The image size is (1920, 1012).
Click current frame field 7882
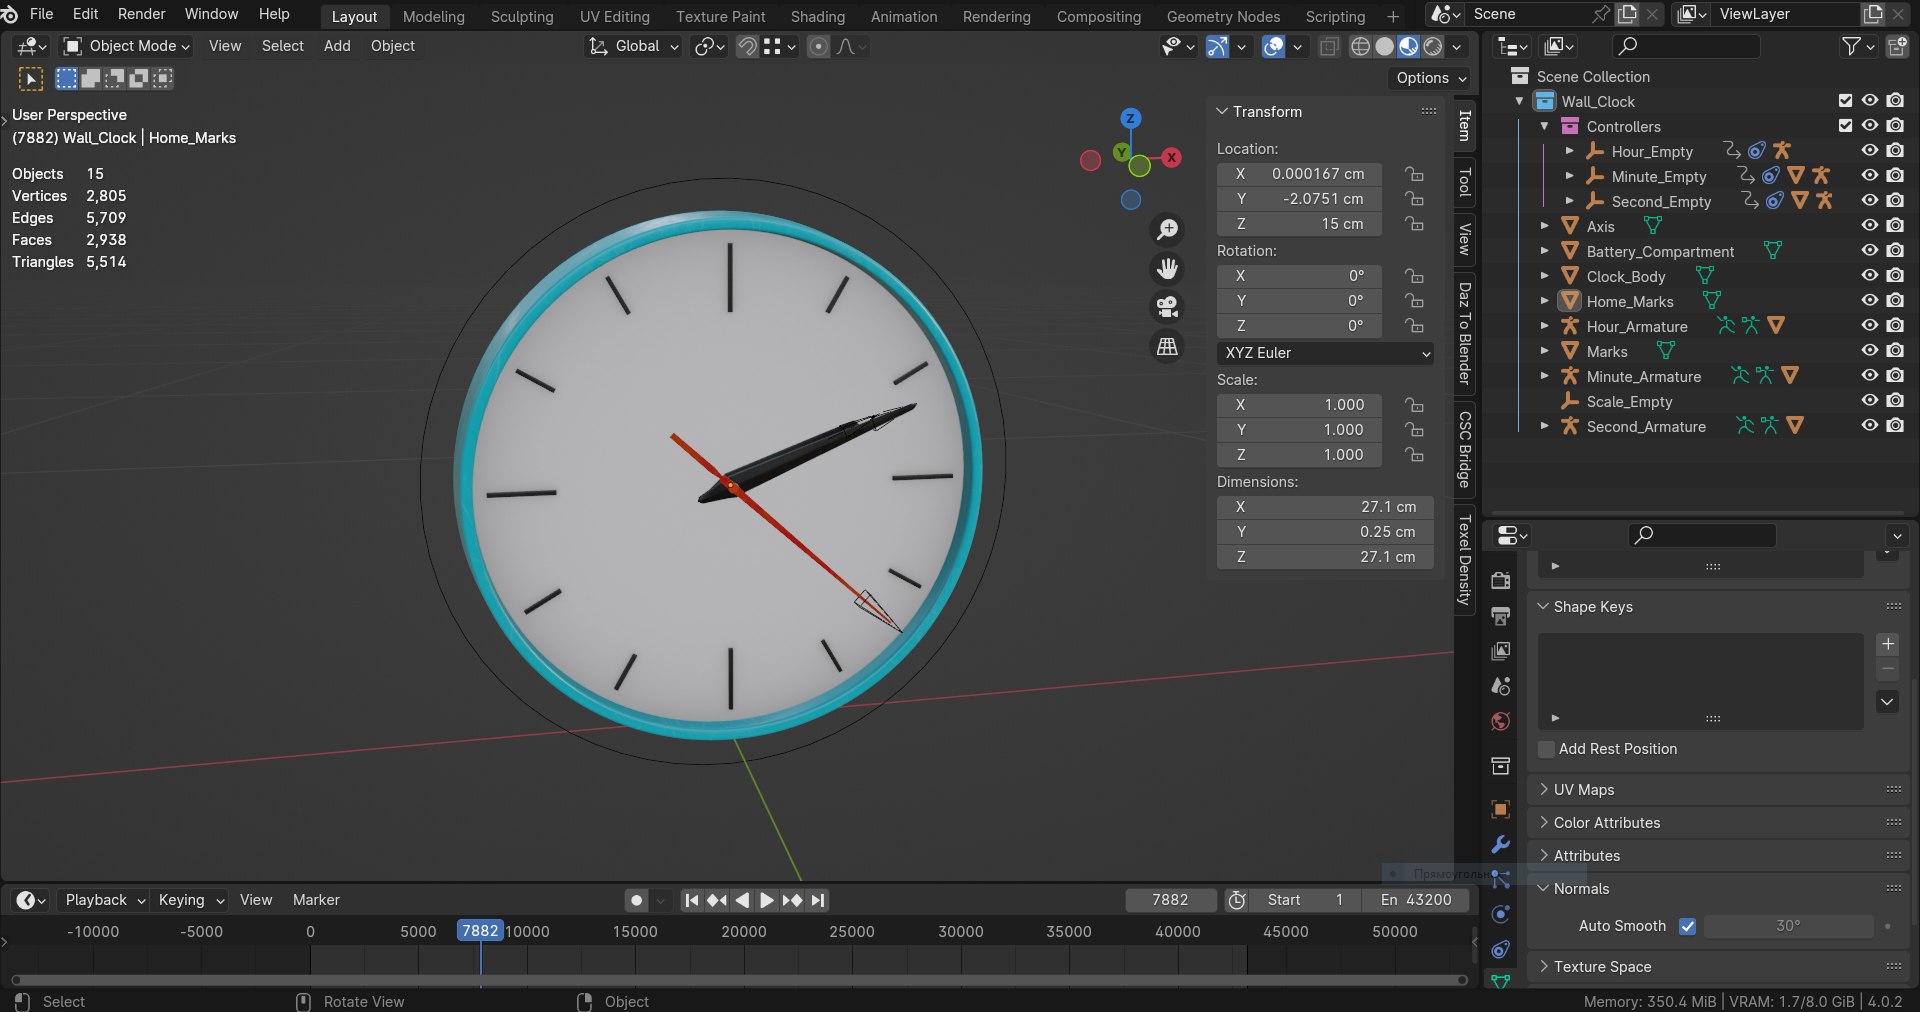(1170, 900)
